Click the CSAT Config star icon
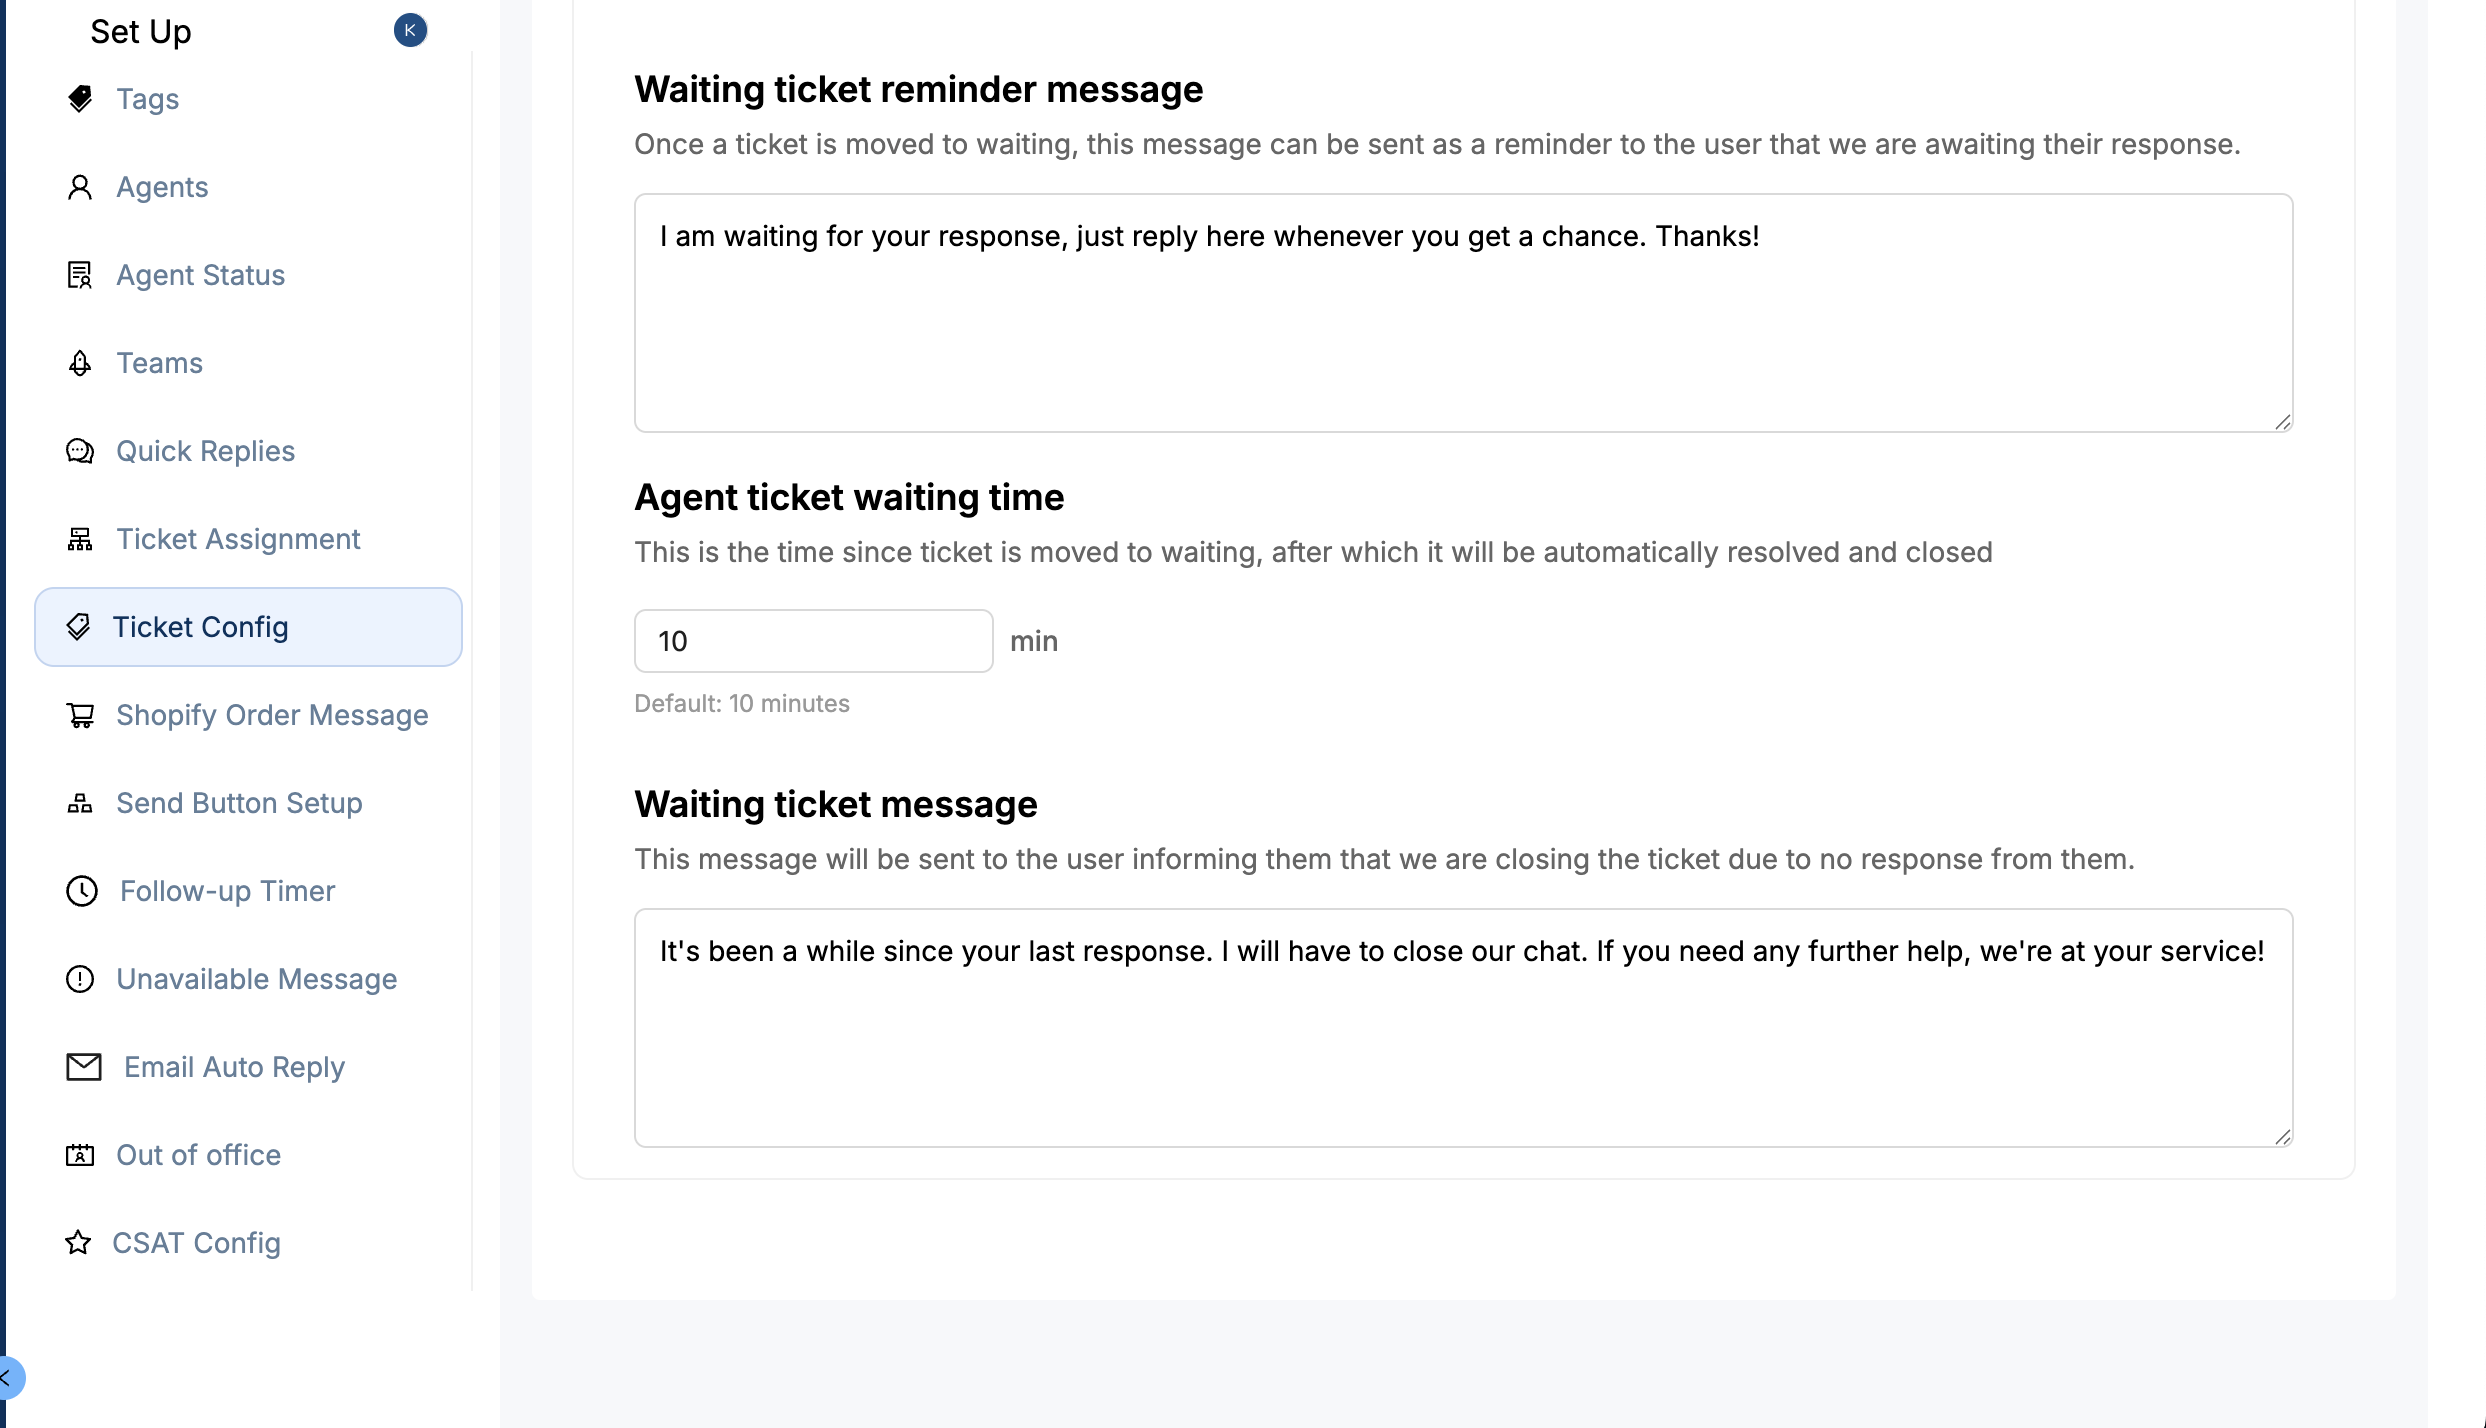The width and height of the screenshot is (2486, 1428). click(x=78, y=1243)
